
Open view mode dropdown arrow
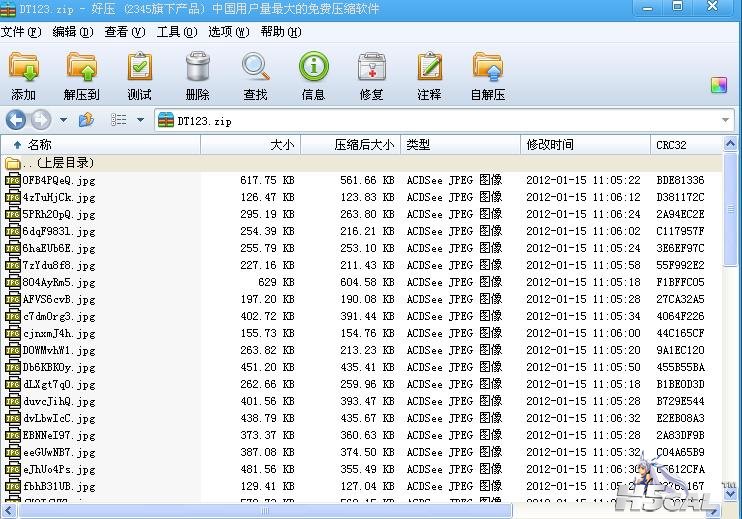(x=141, y=120)
